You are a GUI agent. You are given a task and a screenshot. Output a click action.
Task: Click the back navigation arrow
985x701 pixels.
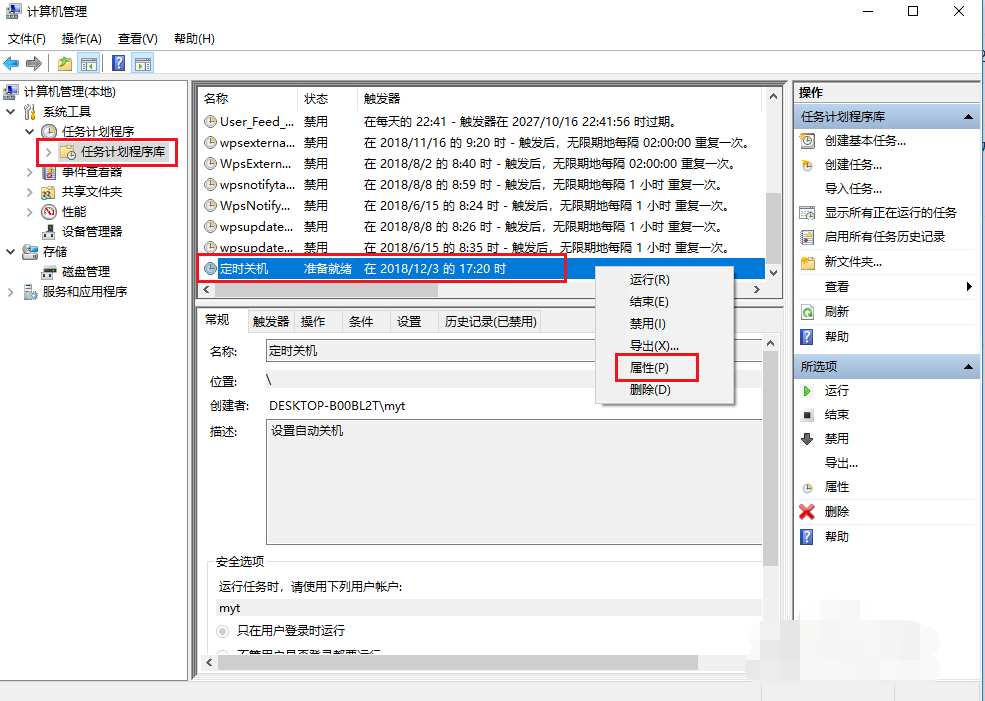coord(11,63)
